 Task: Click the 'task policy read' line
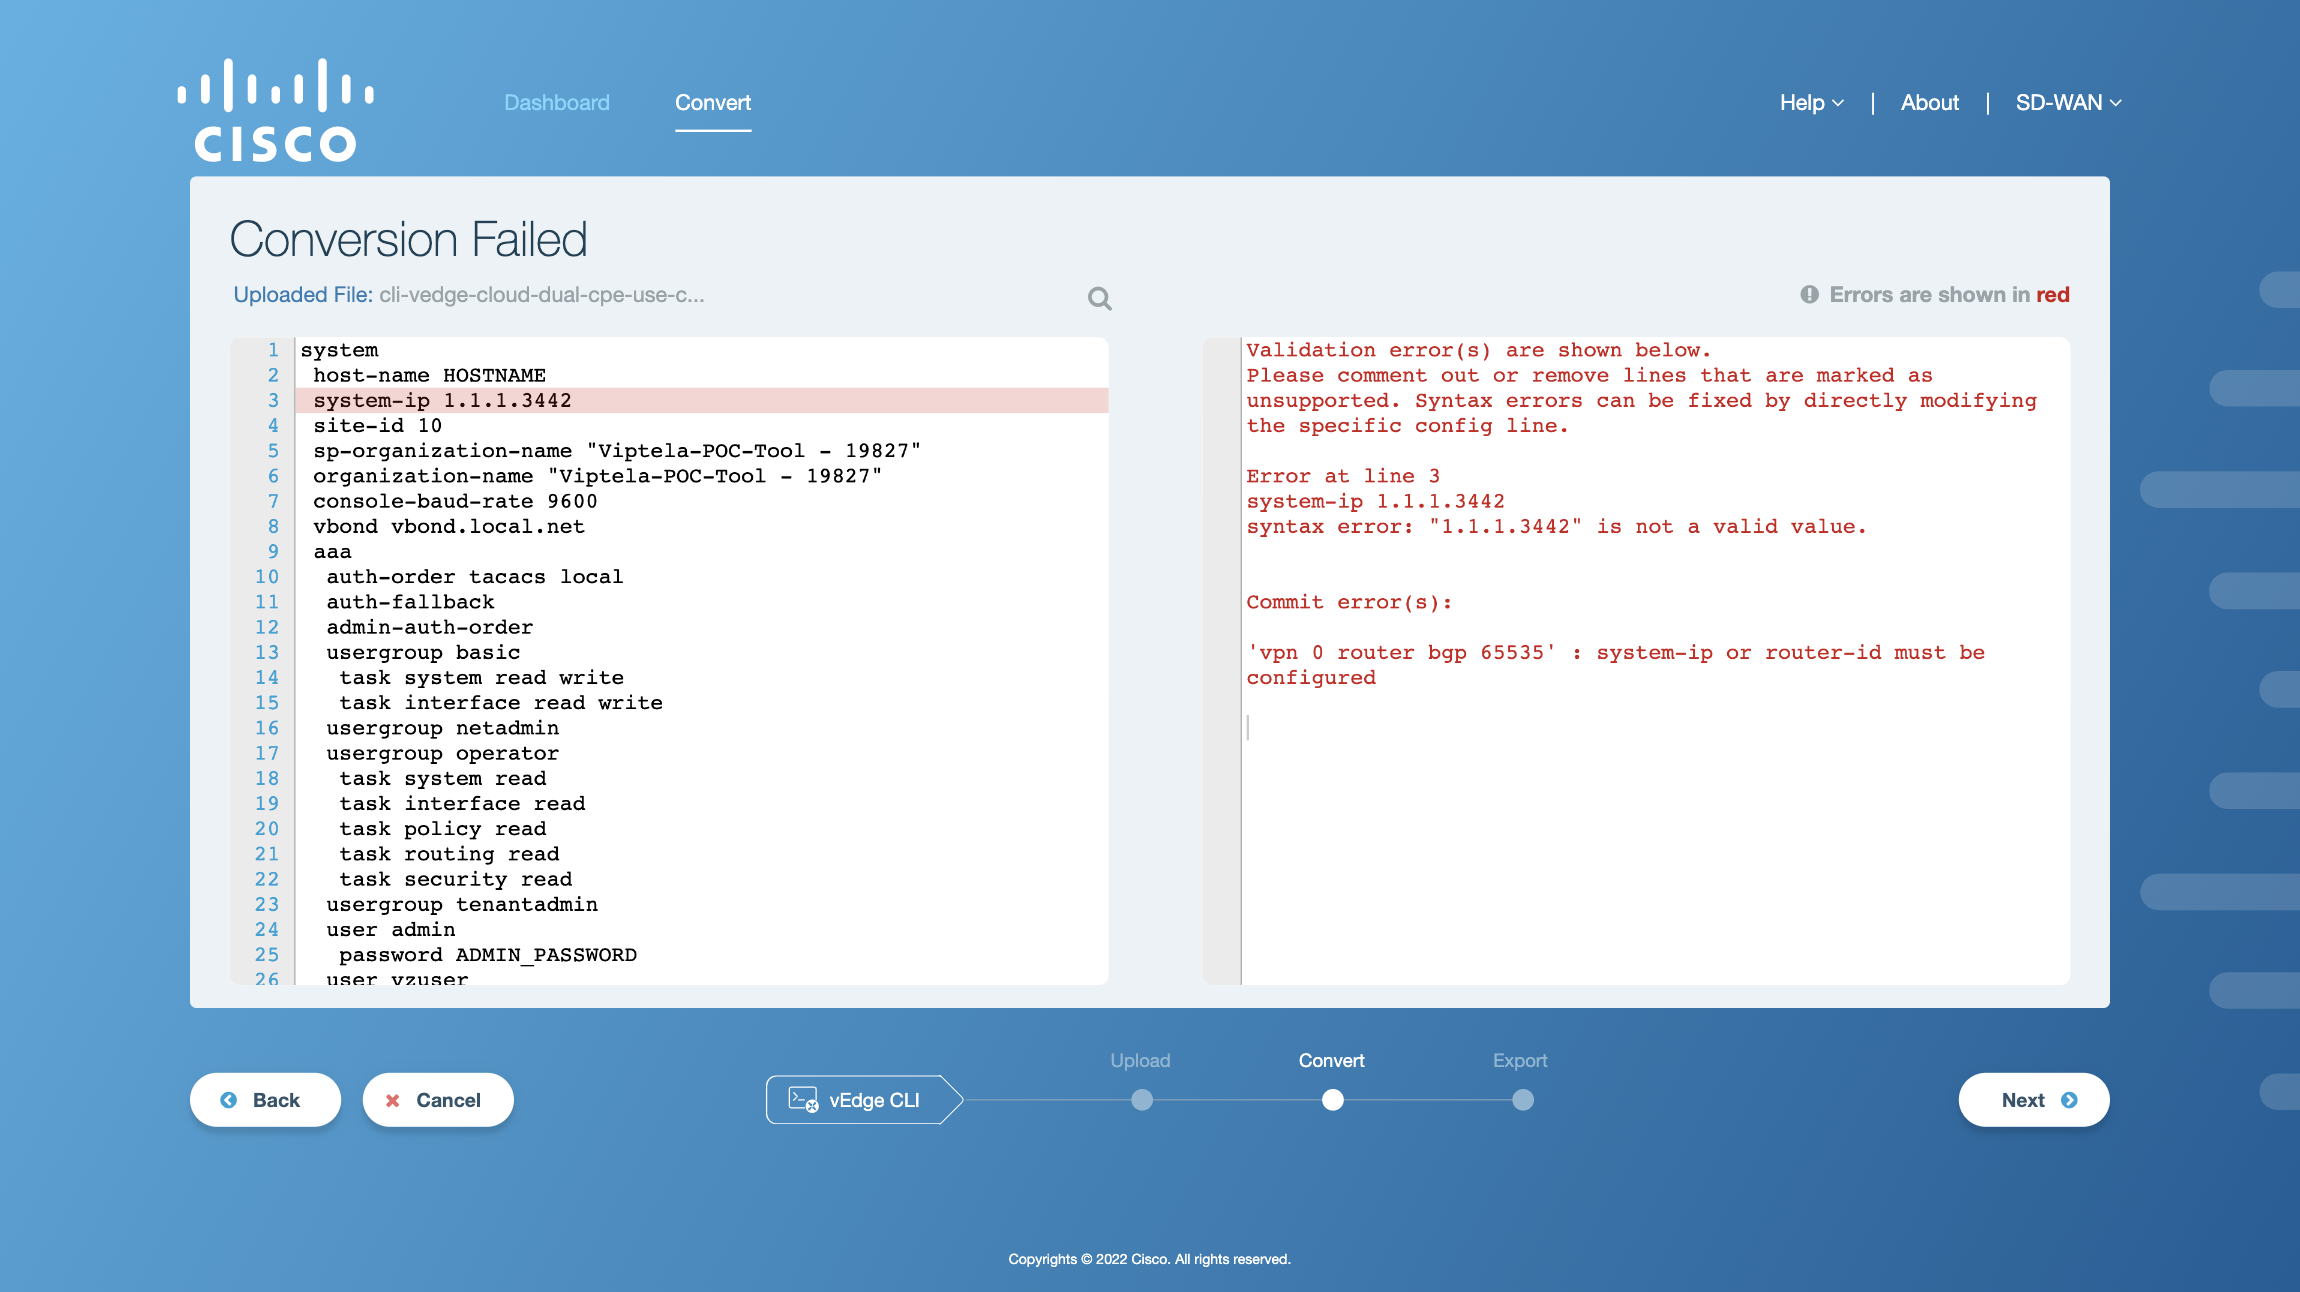pos(442,828)
